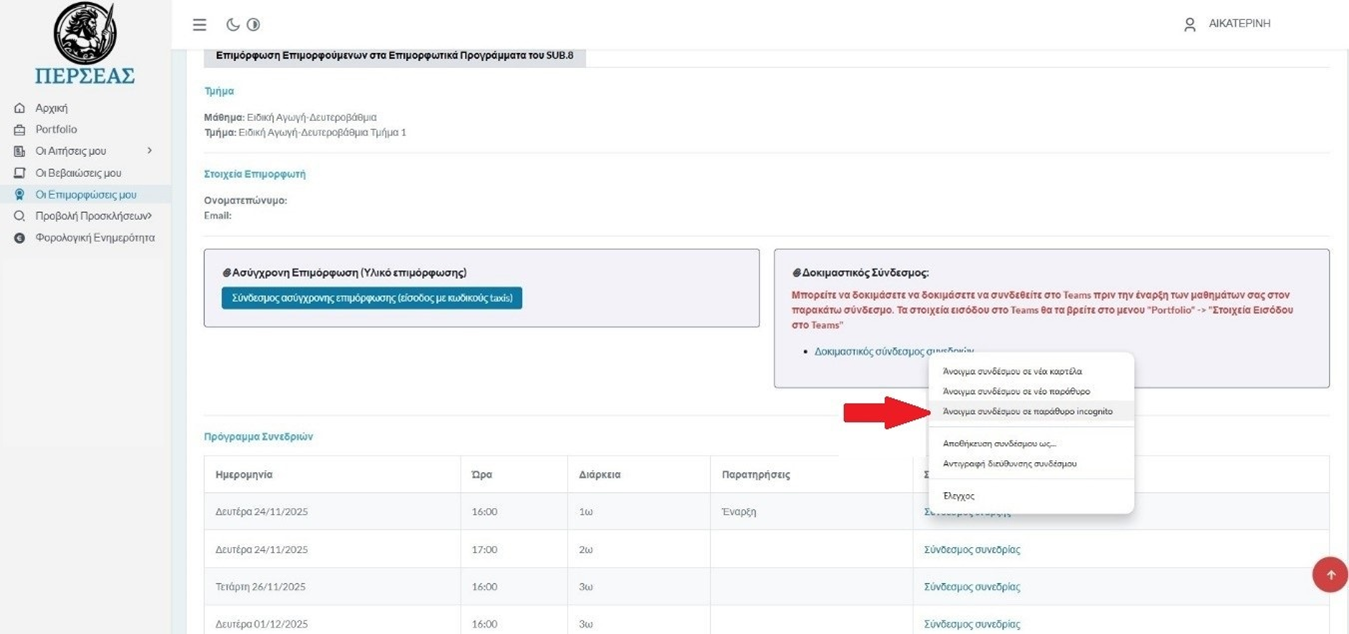Image resolution: width=1349 pixels, height=634 pixels.
Task: Expand the Οι Αιτήσεις μου submenu arrow
Action: (x=150, y=151)
